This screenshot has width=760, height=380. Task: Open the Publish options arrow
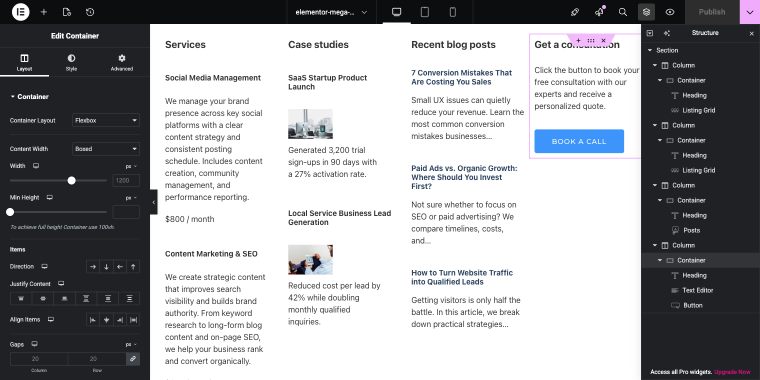[x=750, y=12]
